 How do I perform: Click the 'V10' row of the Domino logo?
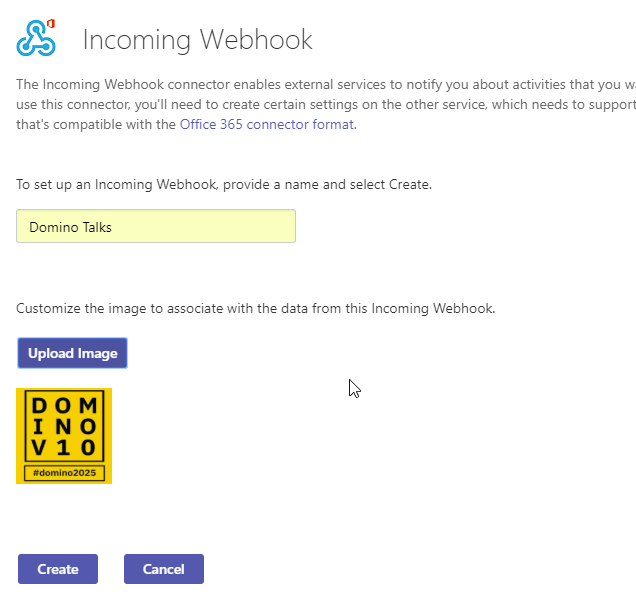tap(64, 448)
